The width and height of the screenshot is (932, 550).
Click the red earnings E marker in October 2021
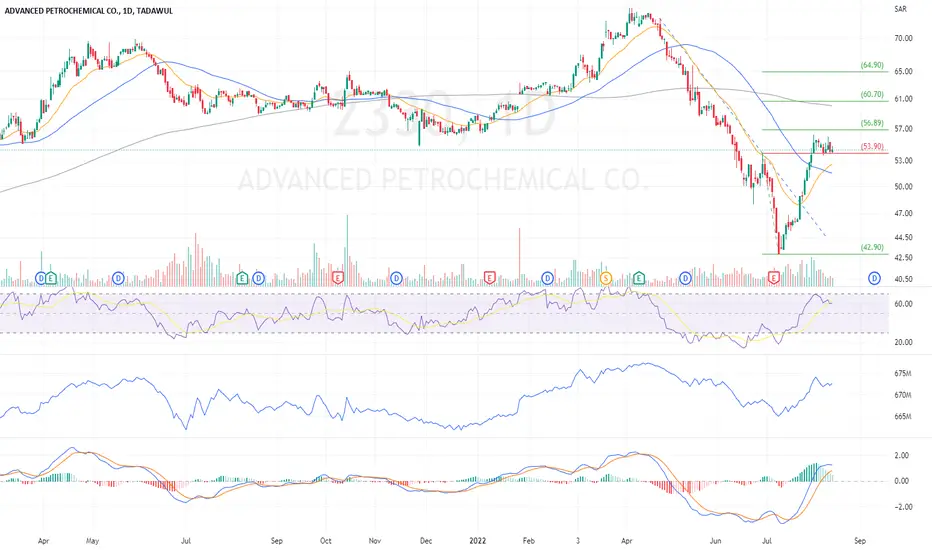pos(338,278)
